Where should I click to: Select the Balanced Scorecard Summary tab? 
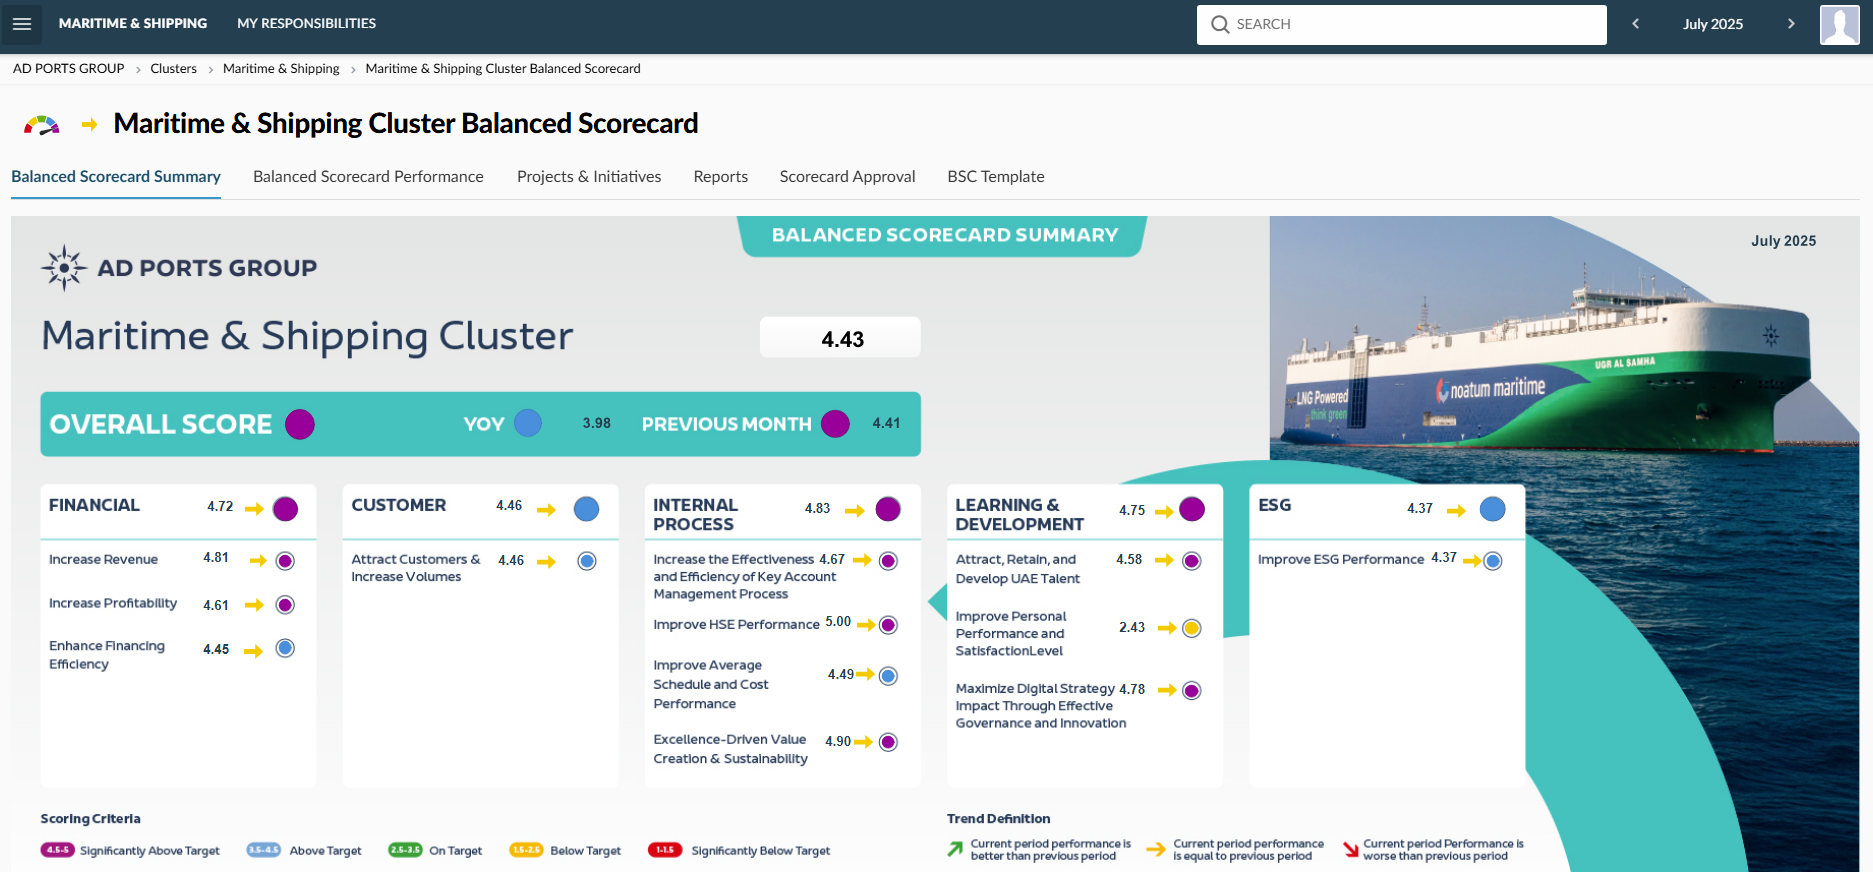(116, 176)
